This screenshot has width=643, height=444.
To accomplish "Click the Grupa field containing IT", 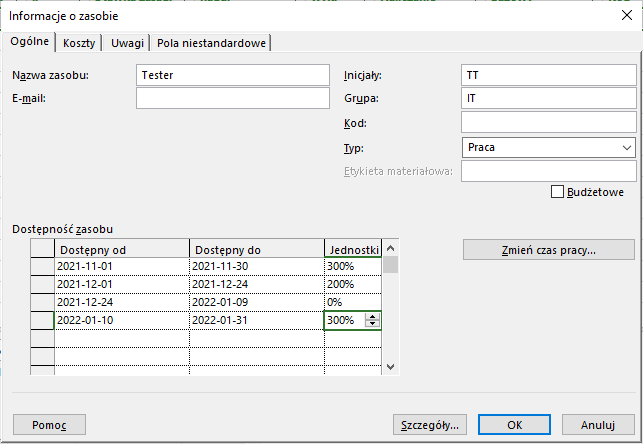I will click(548, 98).
